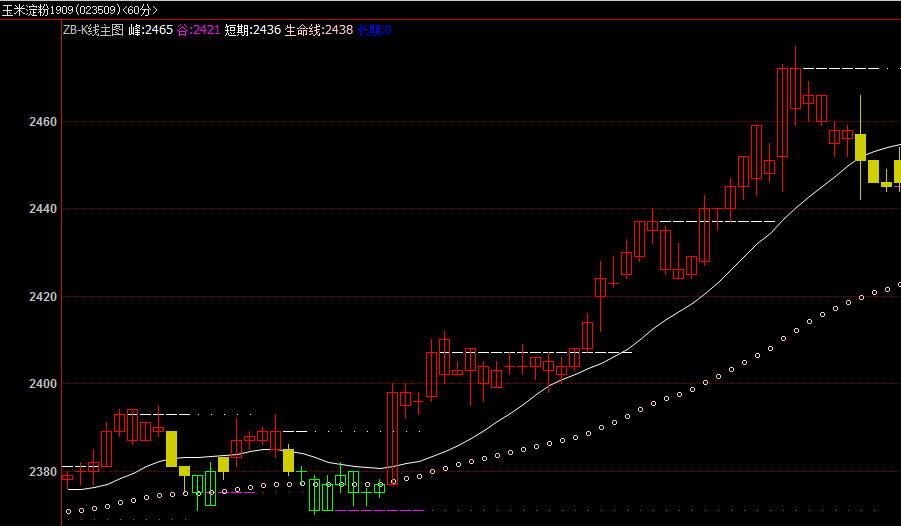Click the 峰:2465 indicator value
The width and height of the screenshot is (901, 526).
click(151, 30)
